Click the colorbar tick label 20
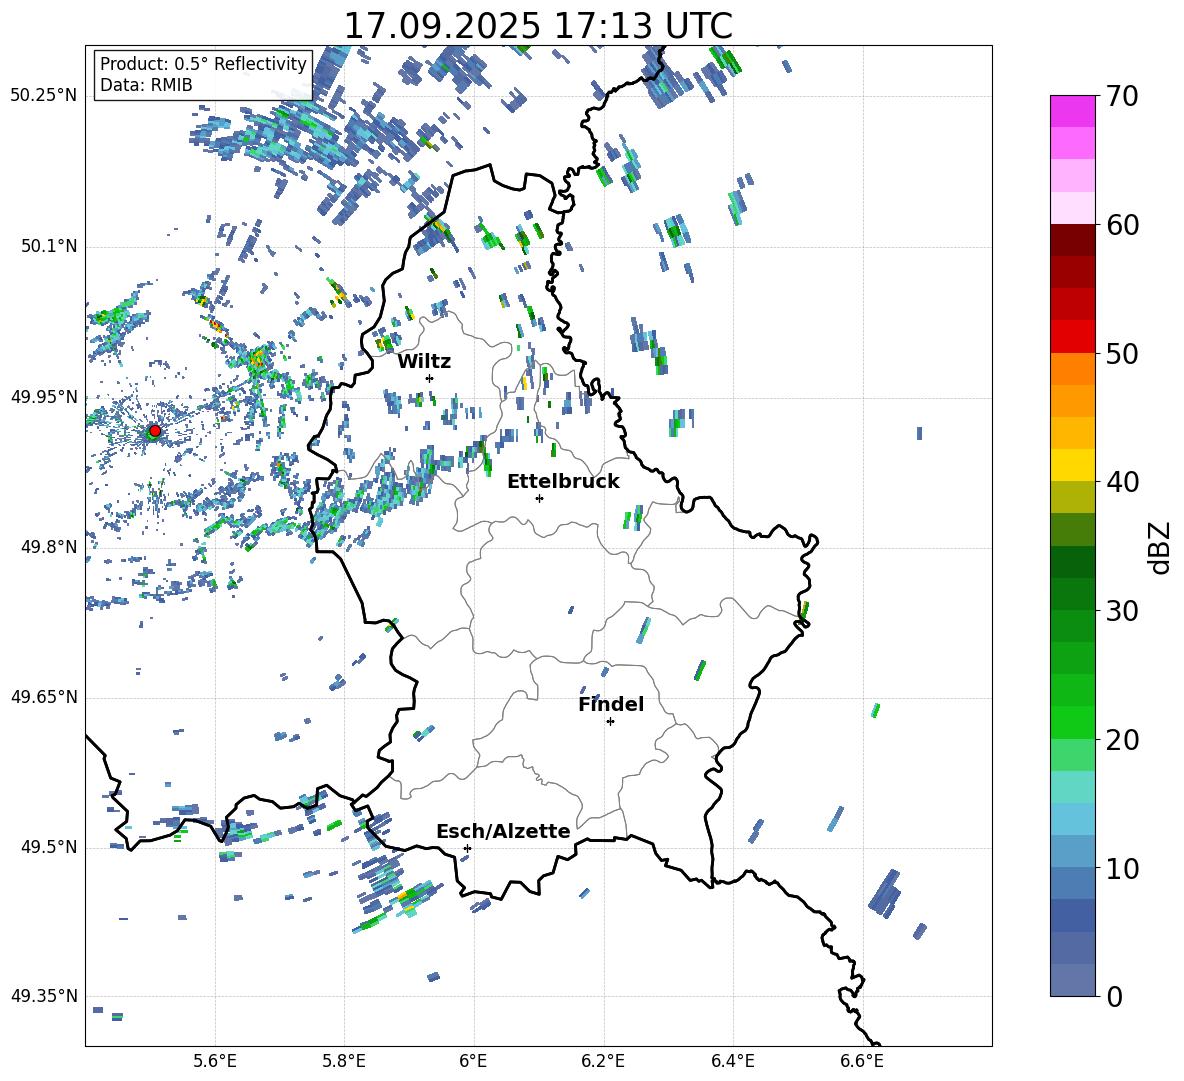The height and width of the screenshot is (1081, 1184). pos(1122,740)
